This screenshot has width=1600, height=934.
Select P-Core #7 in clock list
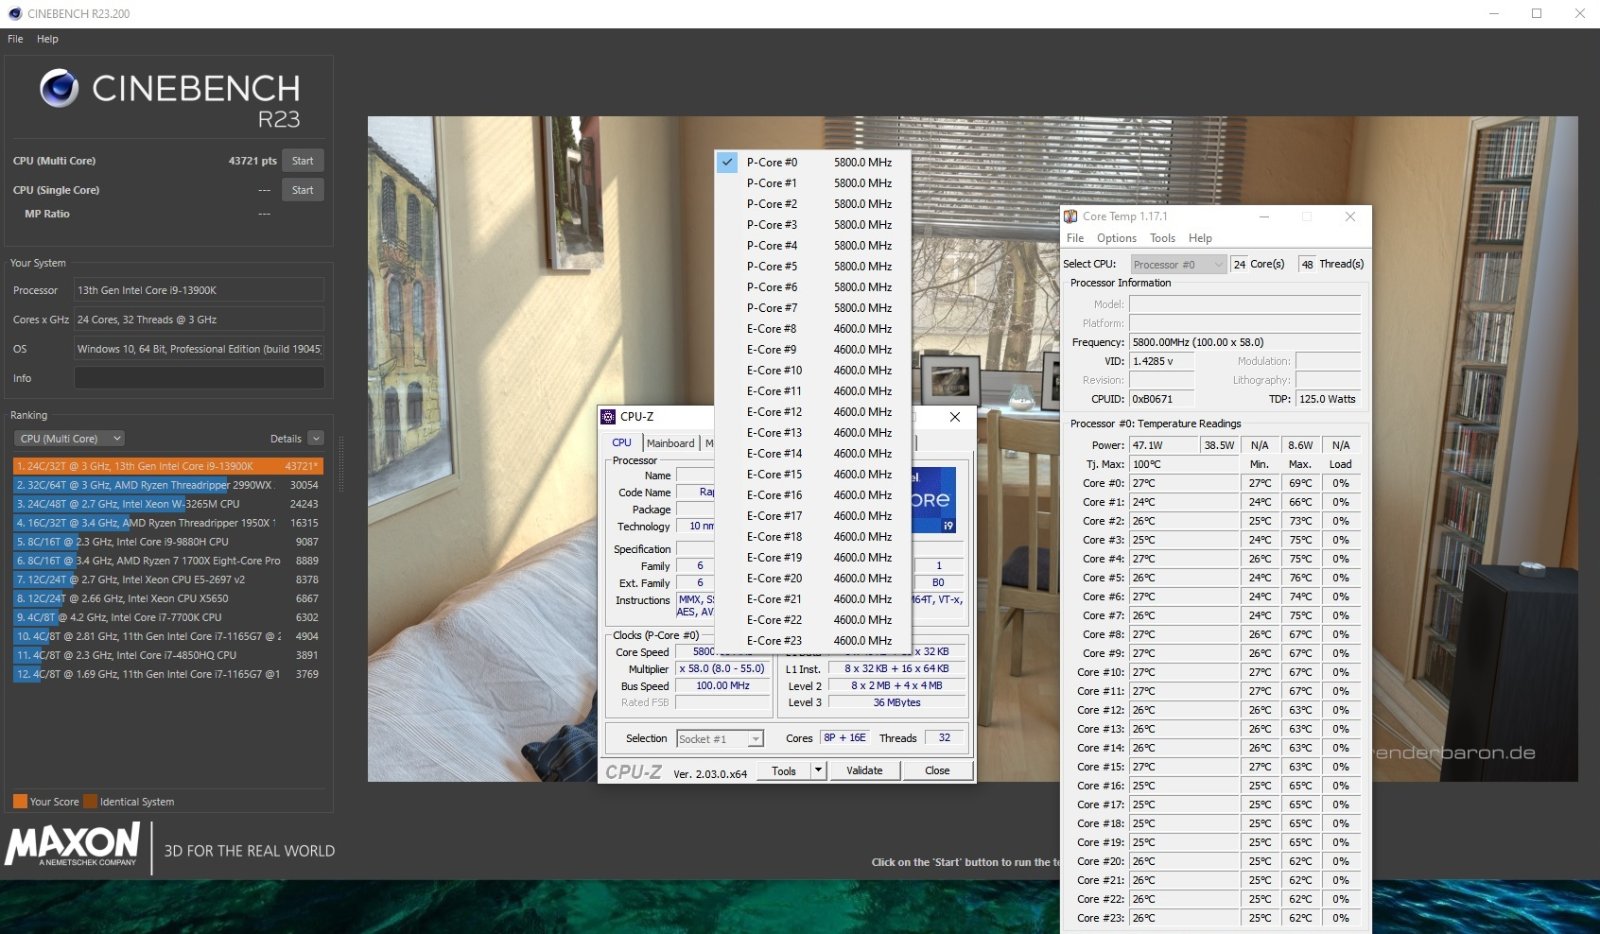812,308
